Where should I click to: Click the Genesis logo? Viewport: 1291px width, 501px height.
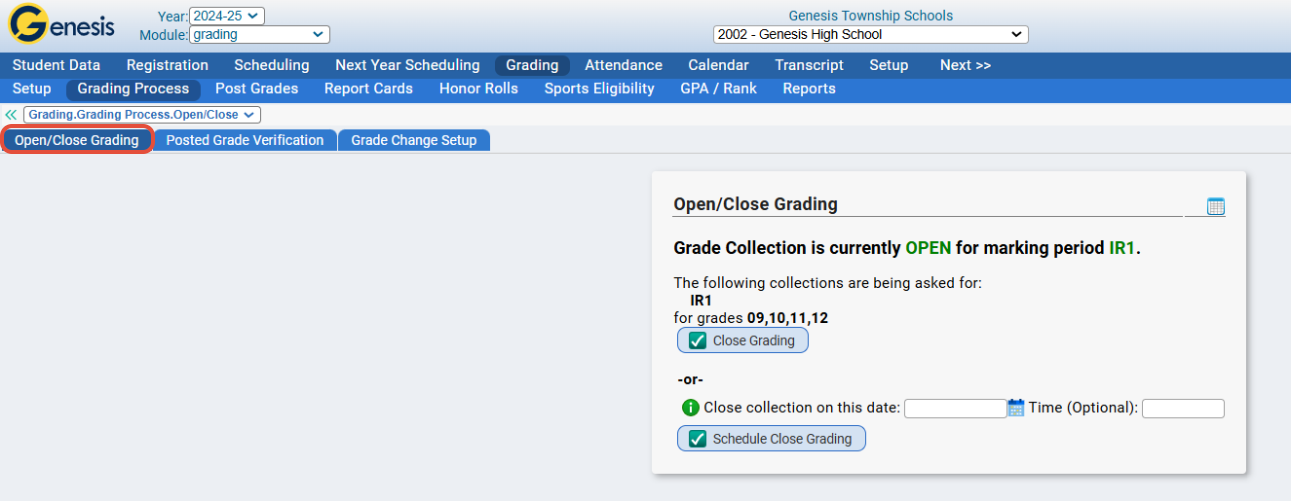[62, 25]
